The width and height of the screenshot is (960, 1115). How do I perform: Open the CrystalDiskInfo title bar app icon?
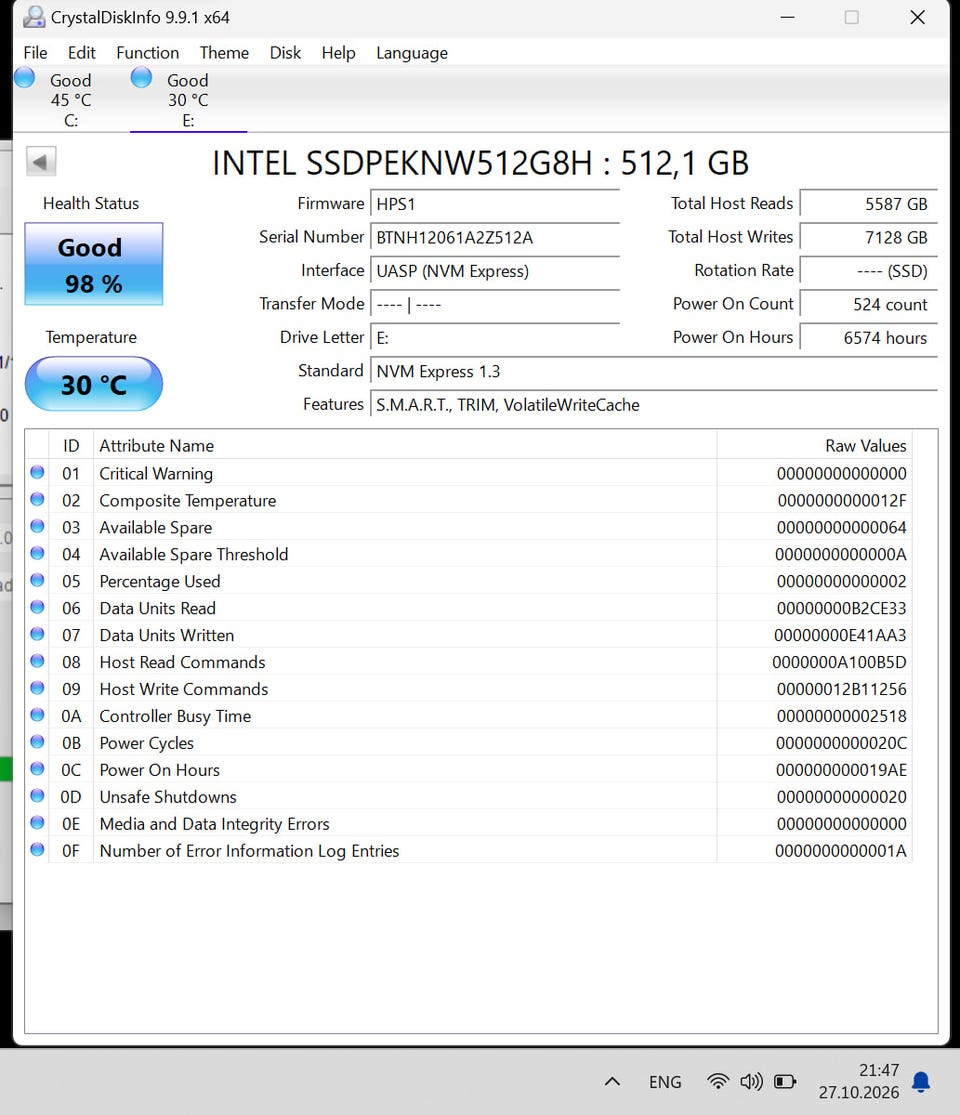click(33, 17)
